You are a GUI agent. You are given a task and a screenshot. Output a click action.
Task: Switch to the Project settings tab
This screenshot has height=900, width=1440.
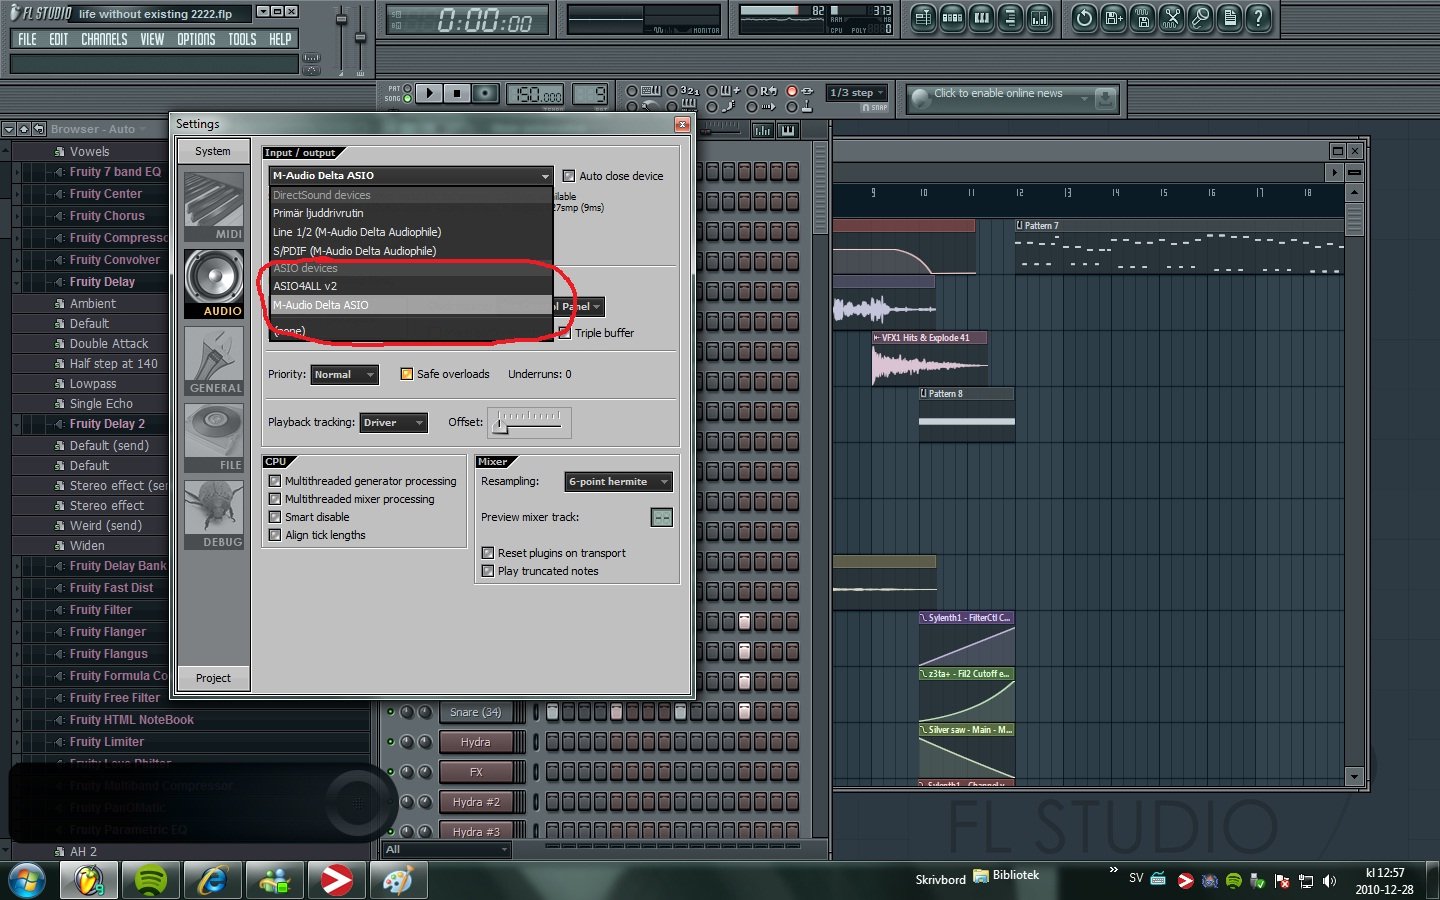tap(213, 678)
